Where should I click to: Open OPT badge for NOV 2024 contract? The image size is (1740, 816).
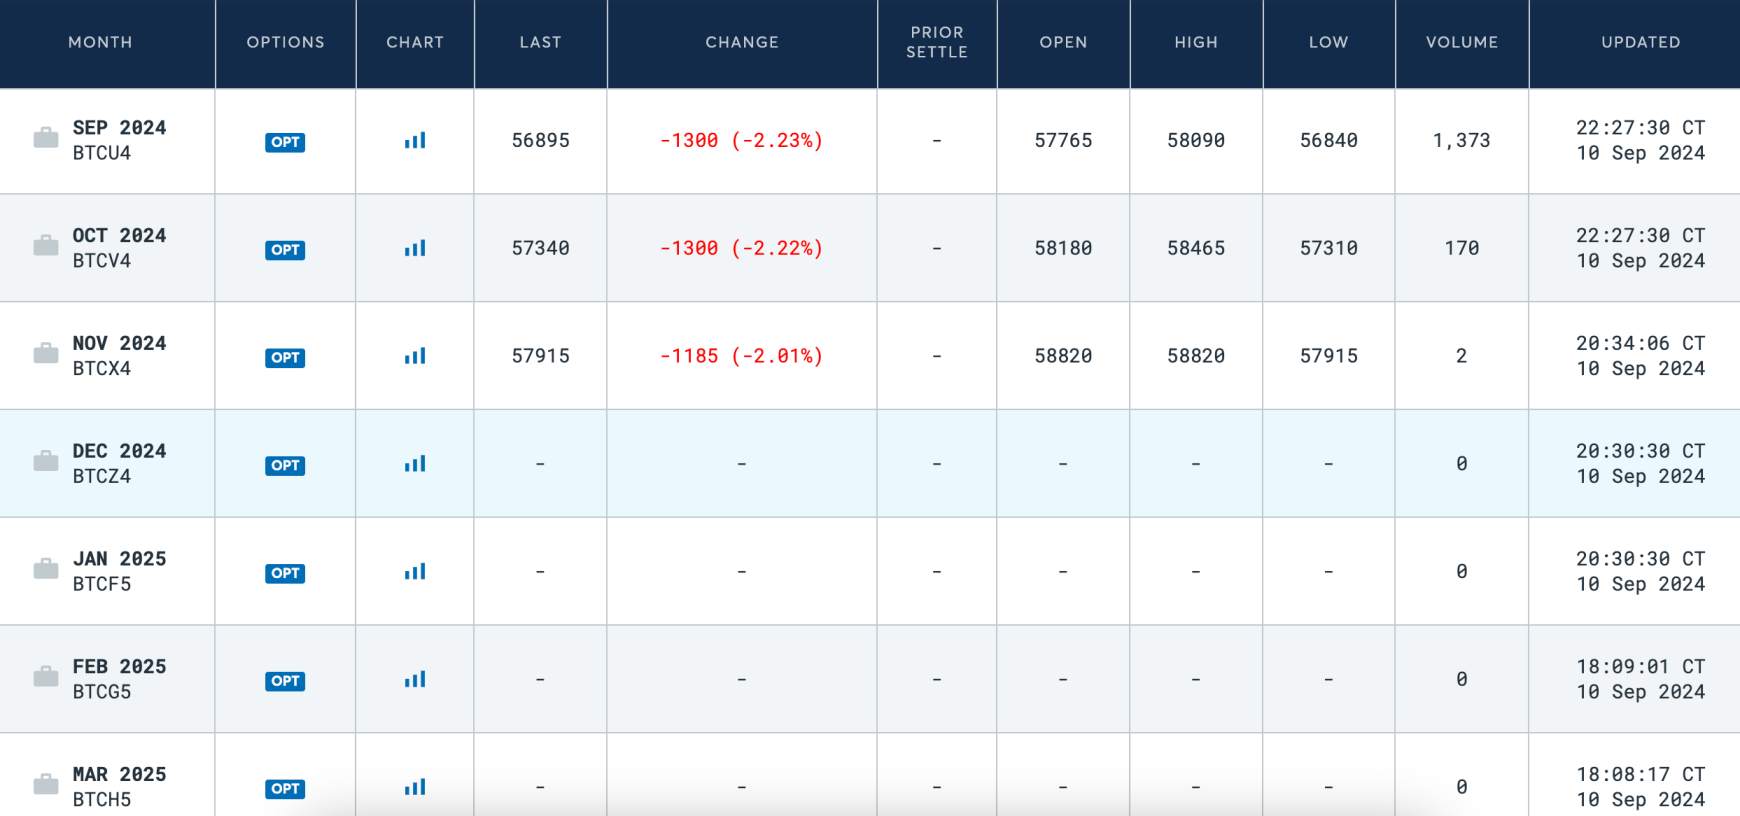tap(285, 358)
